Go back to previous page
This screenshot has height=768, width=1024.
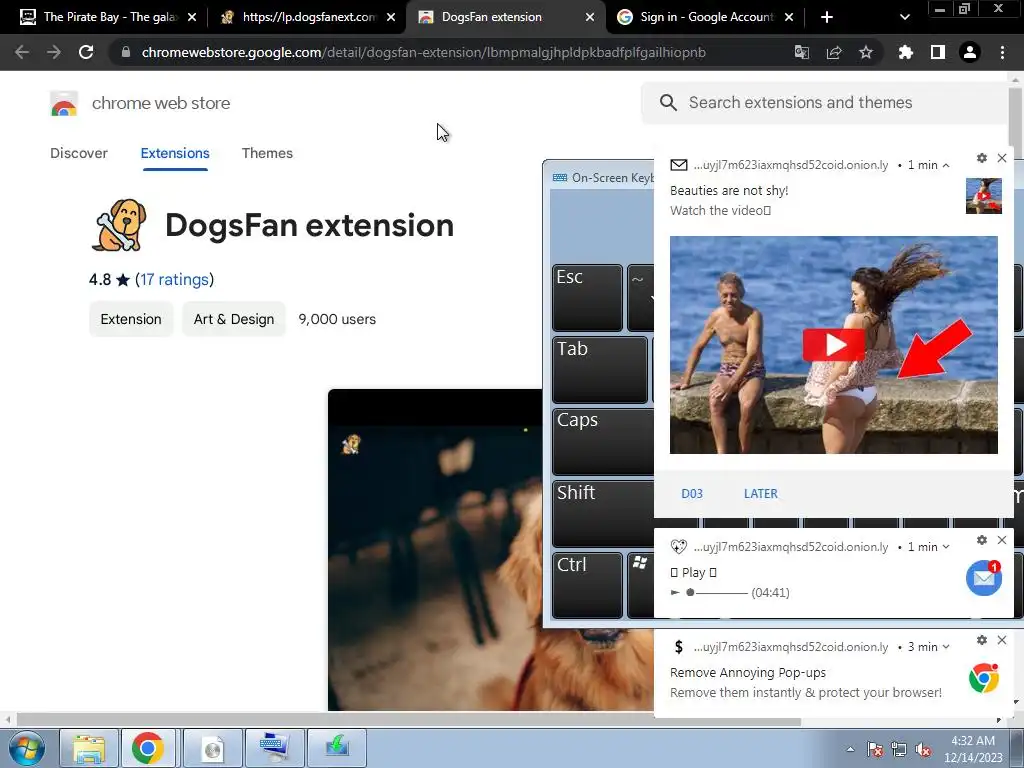coord(22,52)
